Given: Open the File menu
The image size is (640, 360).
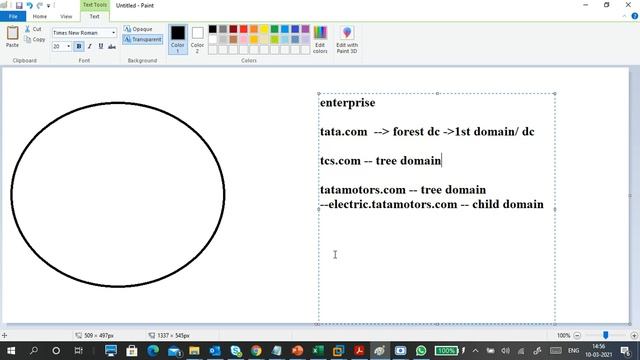Looking at the screenshot, I should point(13,16).
